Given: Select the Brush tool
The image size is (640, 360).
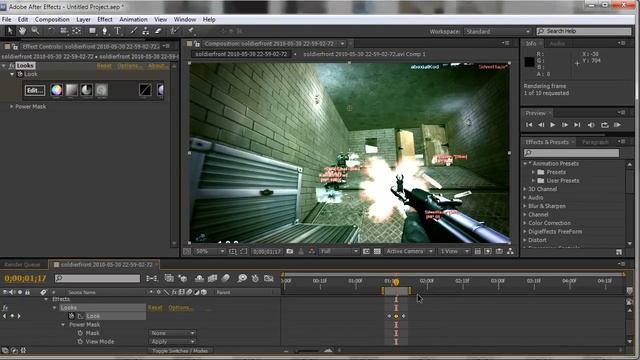Looking at the screenshot, I should 133,31.
